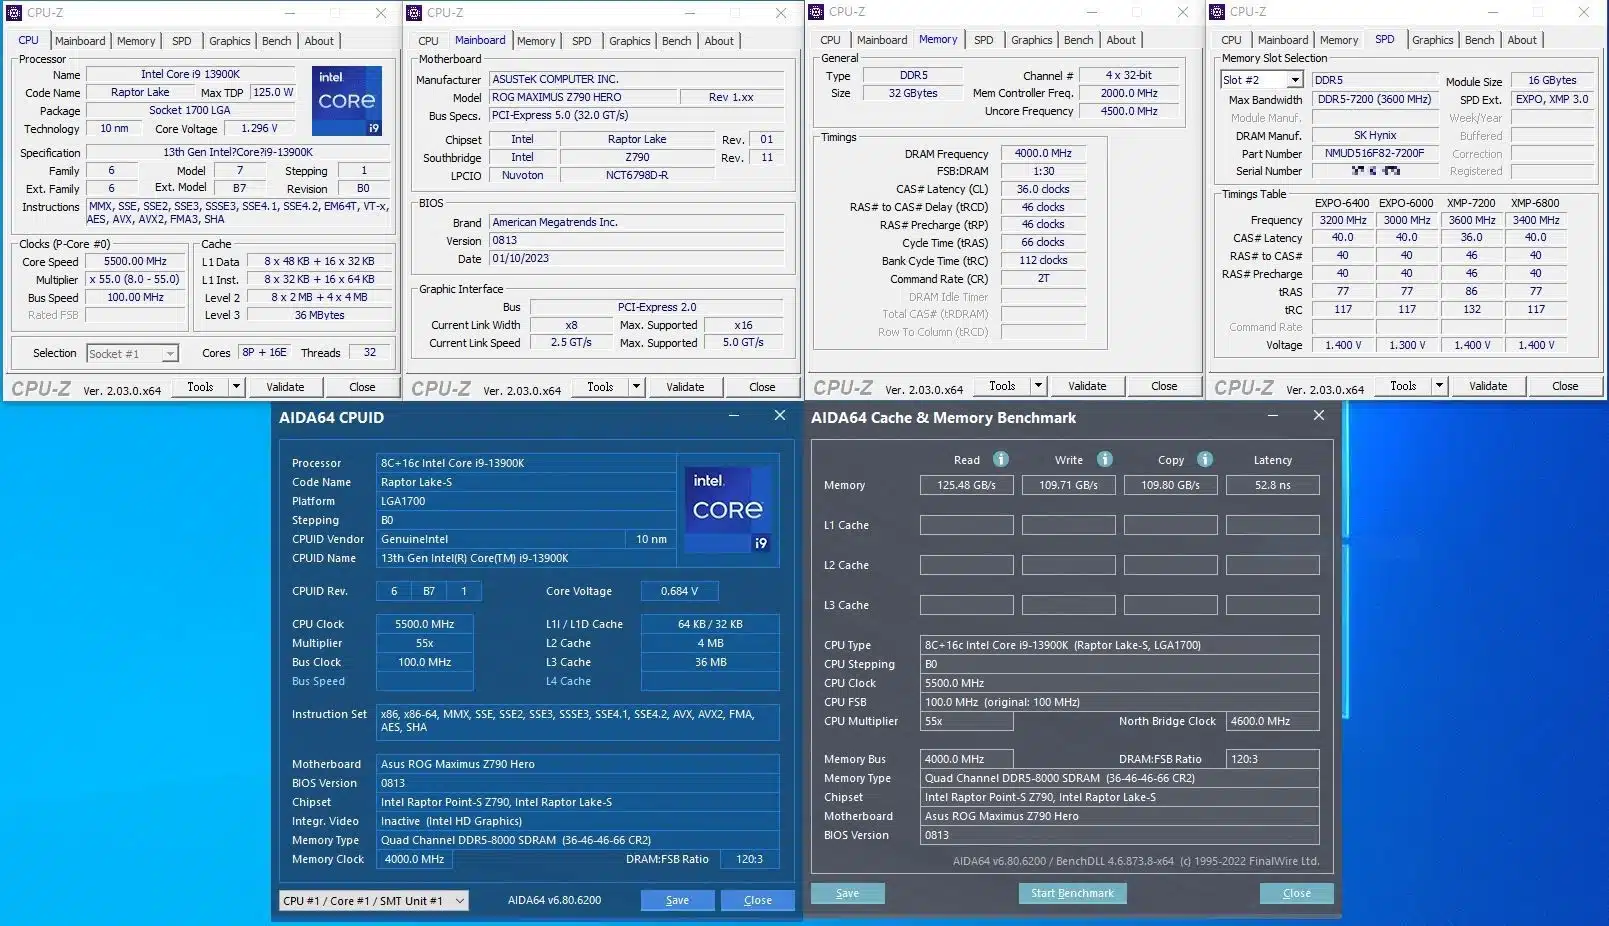Open Tools dropdown arrow in Memory CPU-Z window
This screenshot has height=926, width=1609.
coord(1038,386)
